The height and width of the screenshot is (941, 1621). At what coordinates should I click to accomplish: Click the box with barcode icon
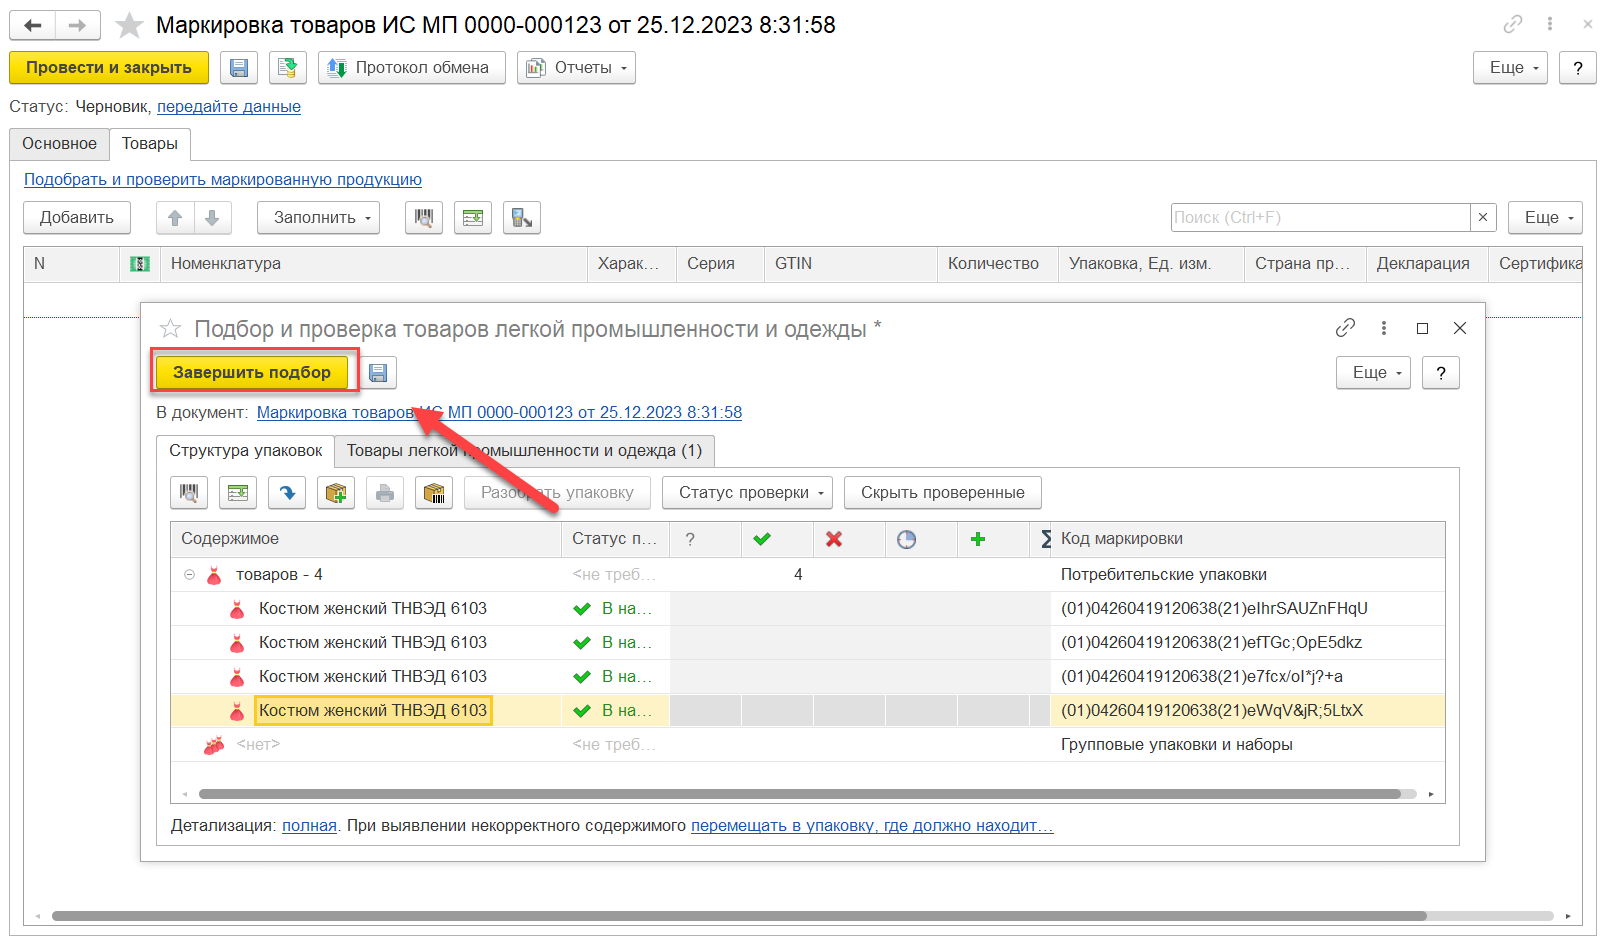point(434,493)
